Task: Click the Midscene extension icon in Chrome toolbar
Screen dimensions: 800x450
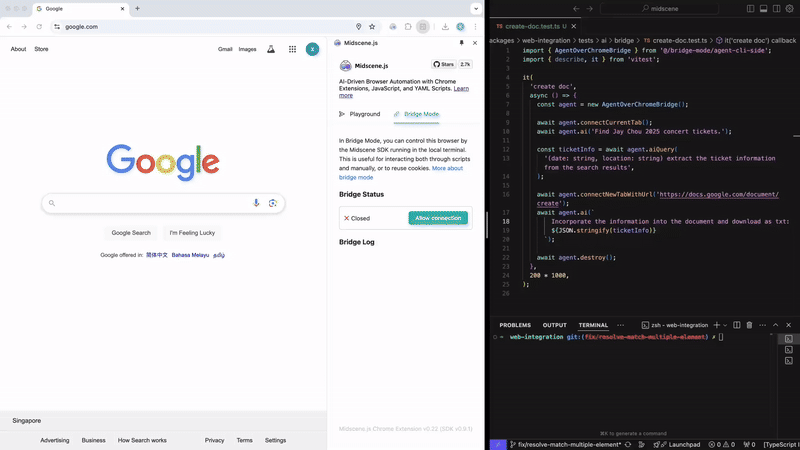Action: tap(393, 27)
